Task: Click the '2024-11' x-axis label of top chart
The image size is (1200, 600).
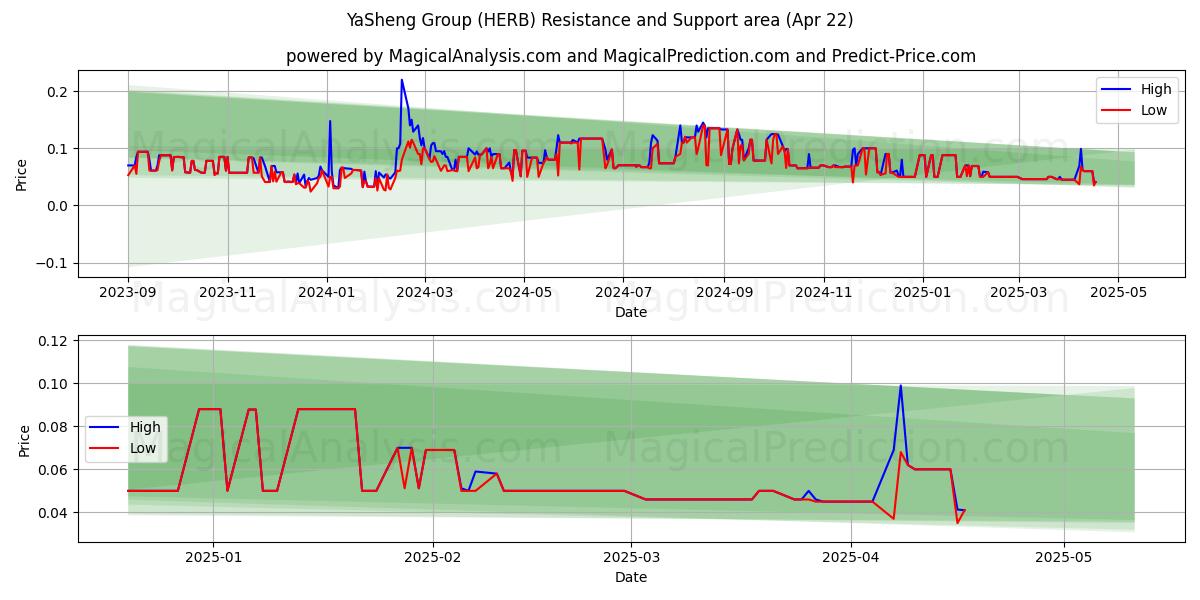Action: [824, 295]
